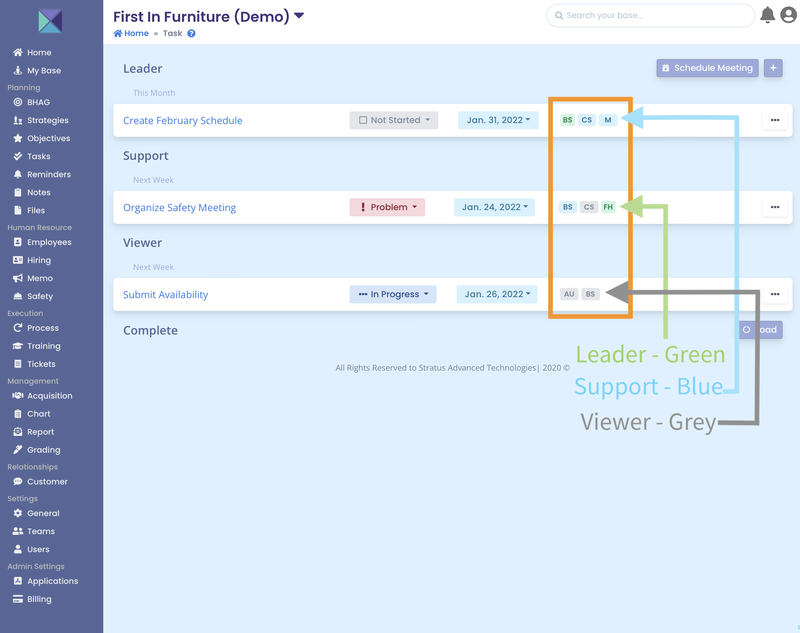Image resolution: width=800 pixels, height=633 pixels.
Task: Click the Safety hard hat icon
Action: [x=18, y=296]
